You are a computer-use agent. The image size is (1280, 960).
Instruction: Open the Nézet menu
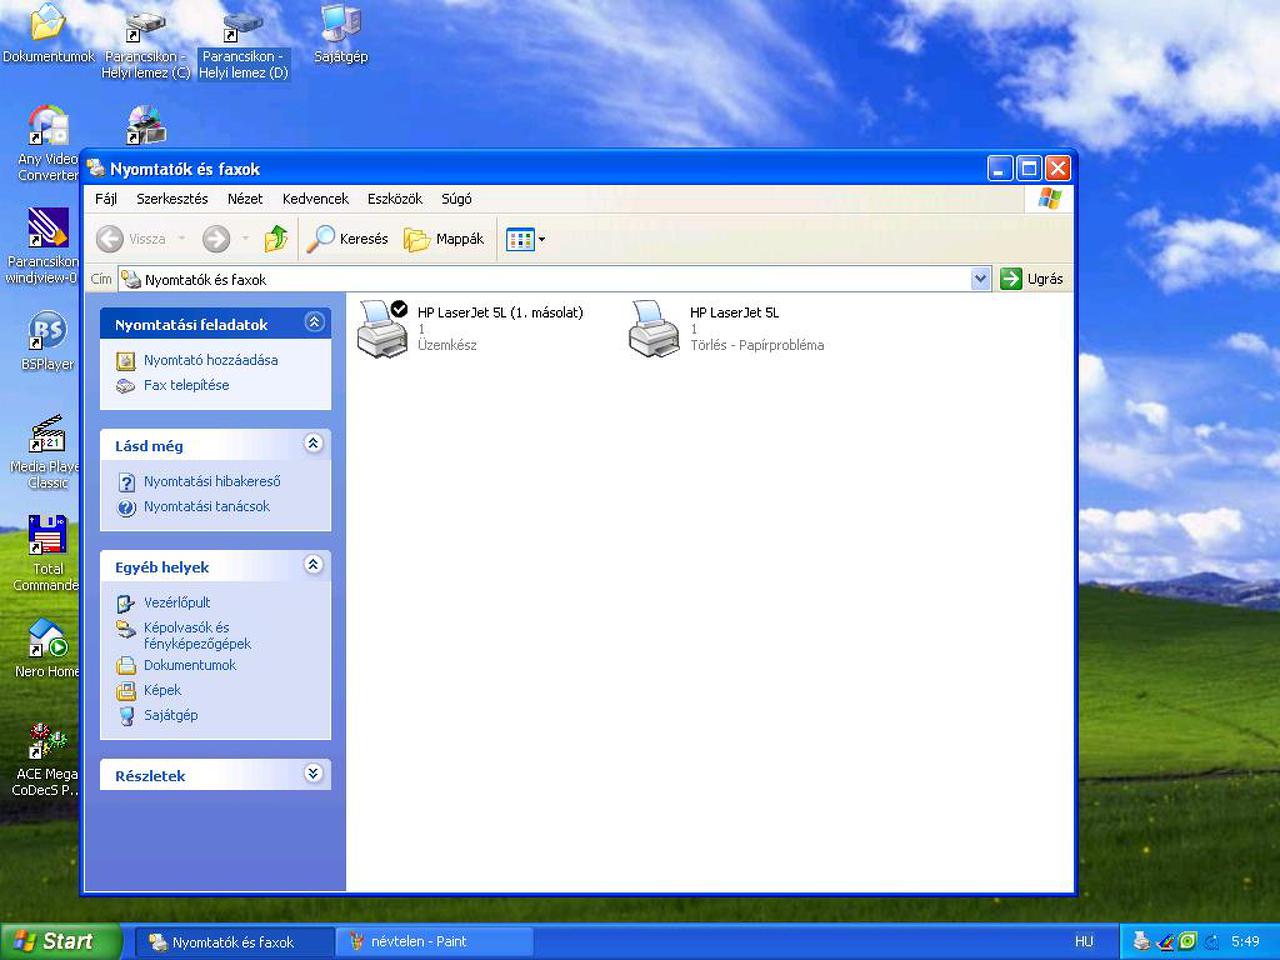(245, 199)
